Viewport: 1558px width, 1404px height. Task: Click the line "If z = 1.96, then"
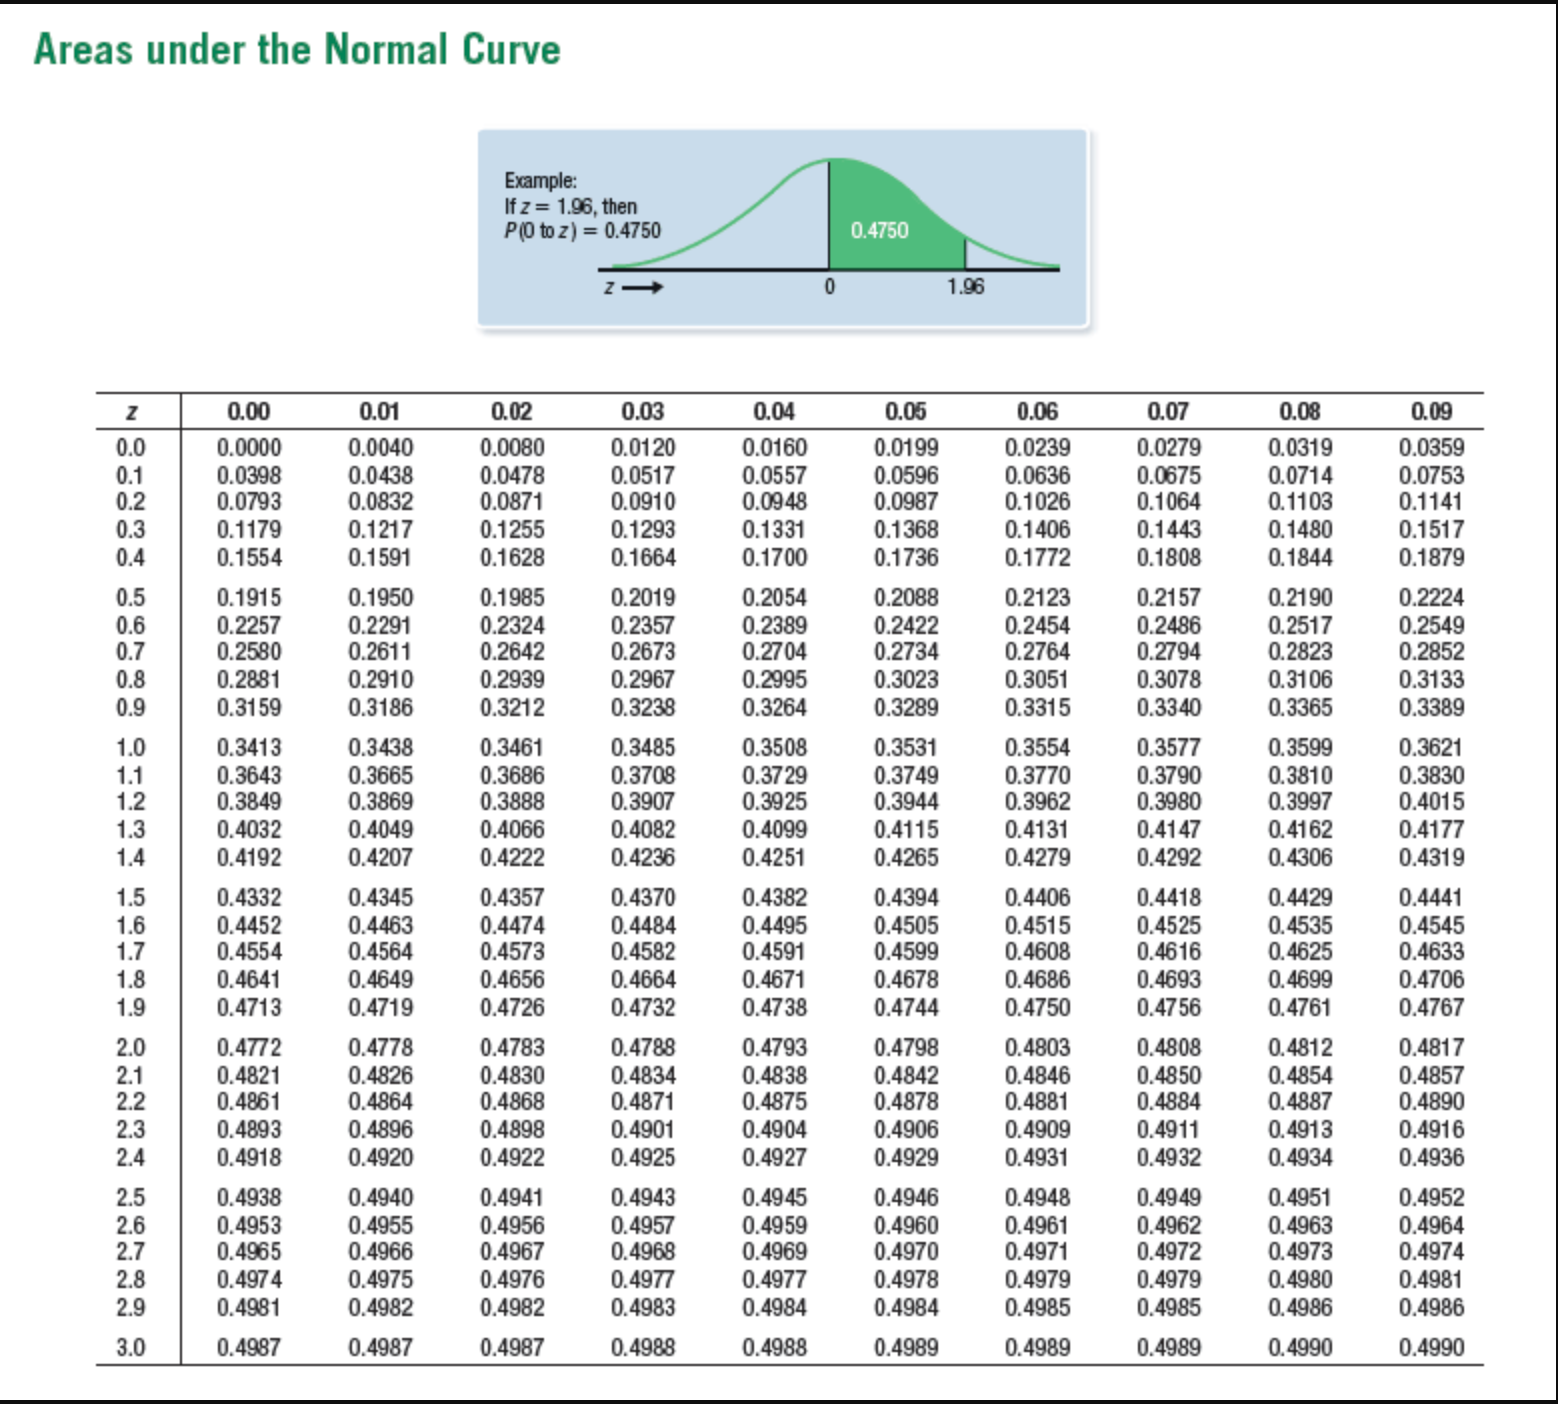click(x=571, y=206)
